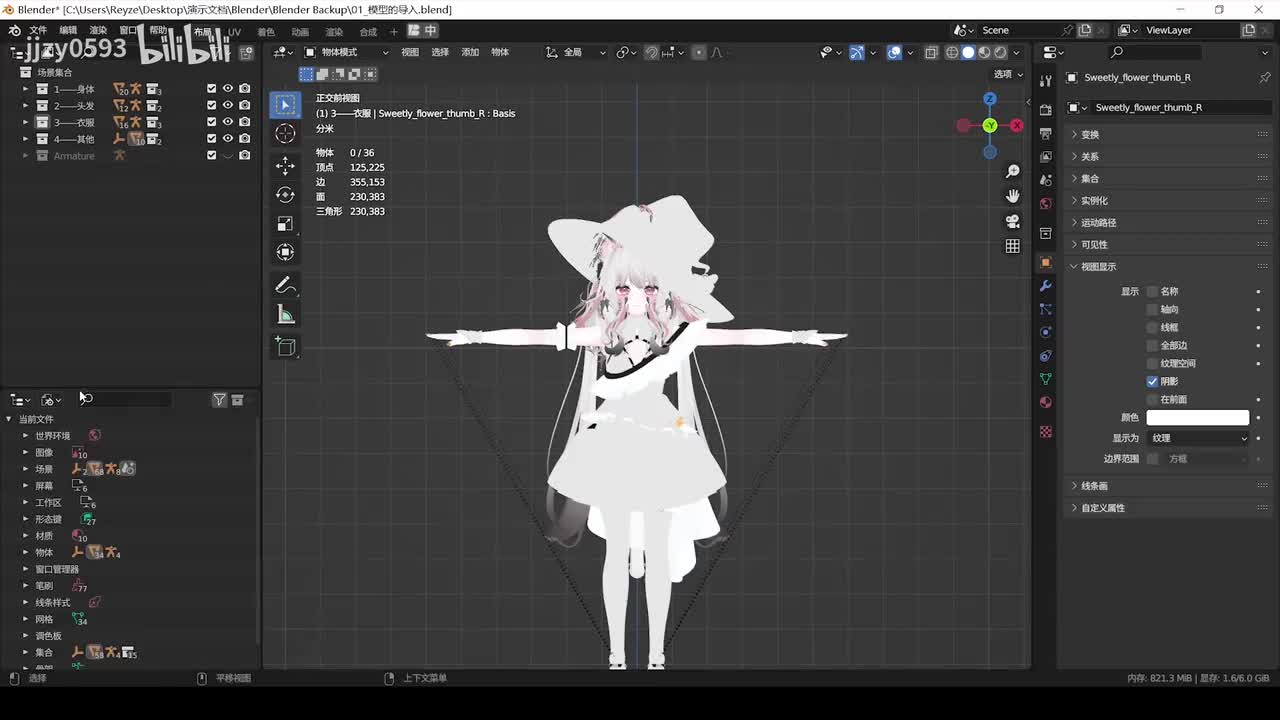Image resolution: width=1280 pixels, height=720 pixels.
Task: Switch to solid viewport shading
Action: pos(968,52)
